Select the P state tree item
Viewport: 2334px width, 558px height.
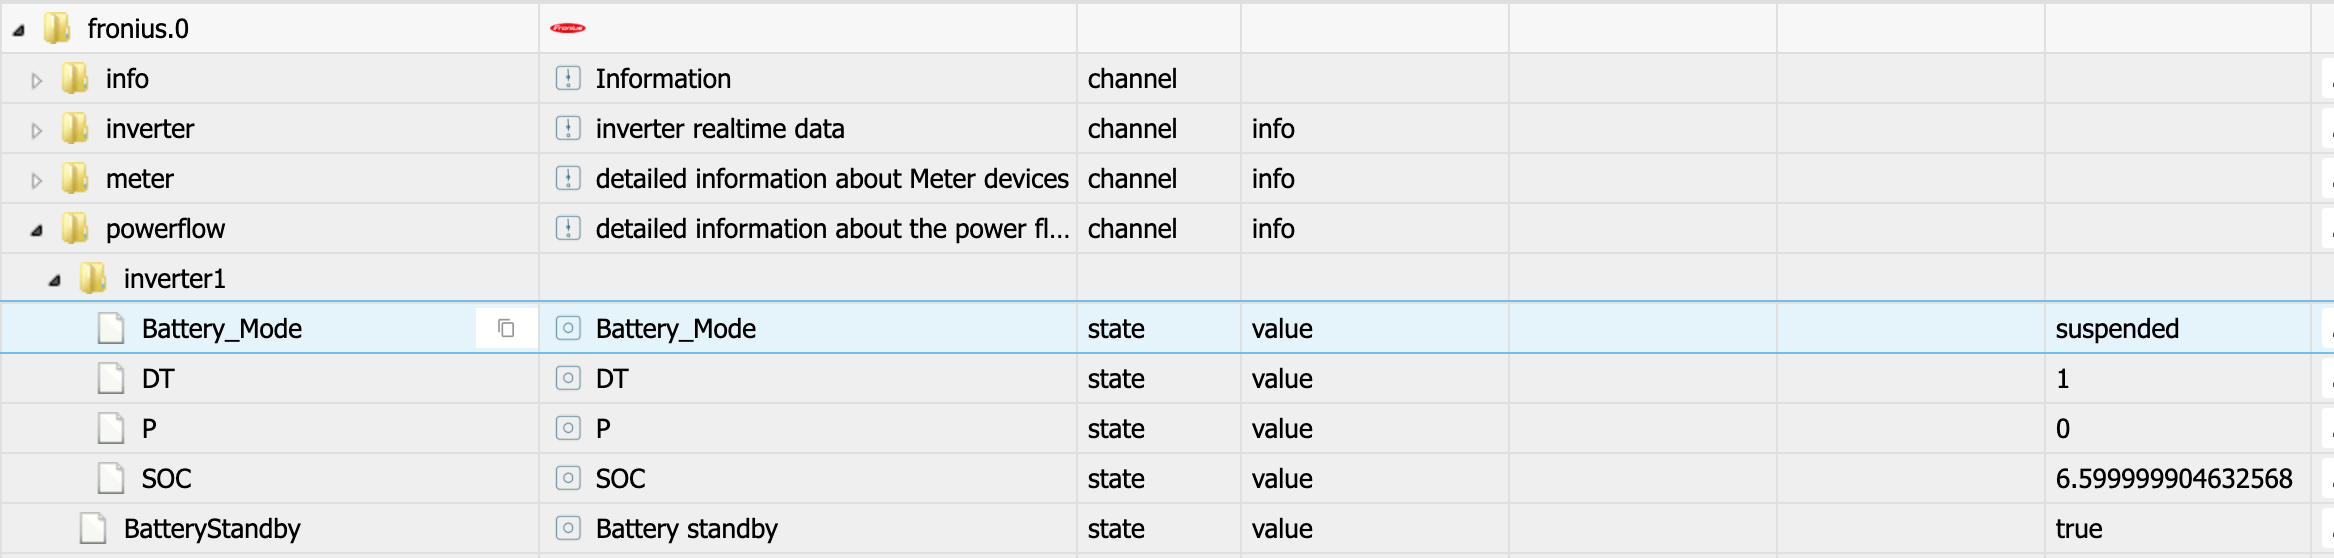pyautogui.click(x=149, y=428)
